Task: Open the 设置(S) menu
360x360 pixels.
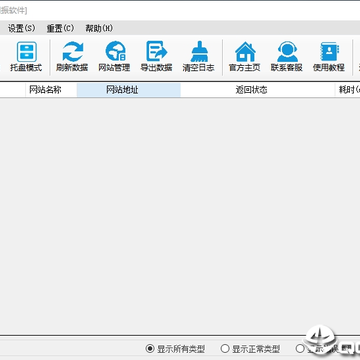Action: [x=22, y=28]
